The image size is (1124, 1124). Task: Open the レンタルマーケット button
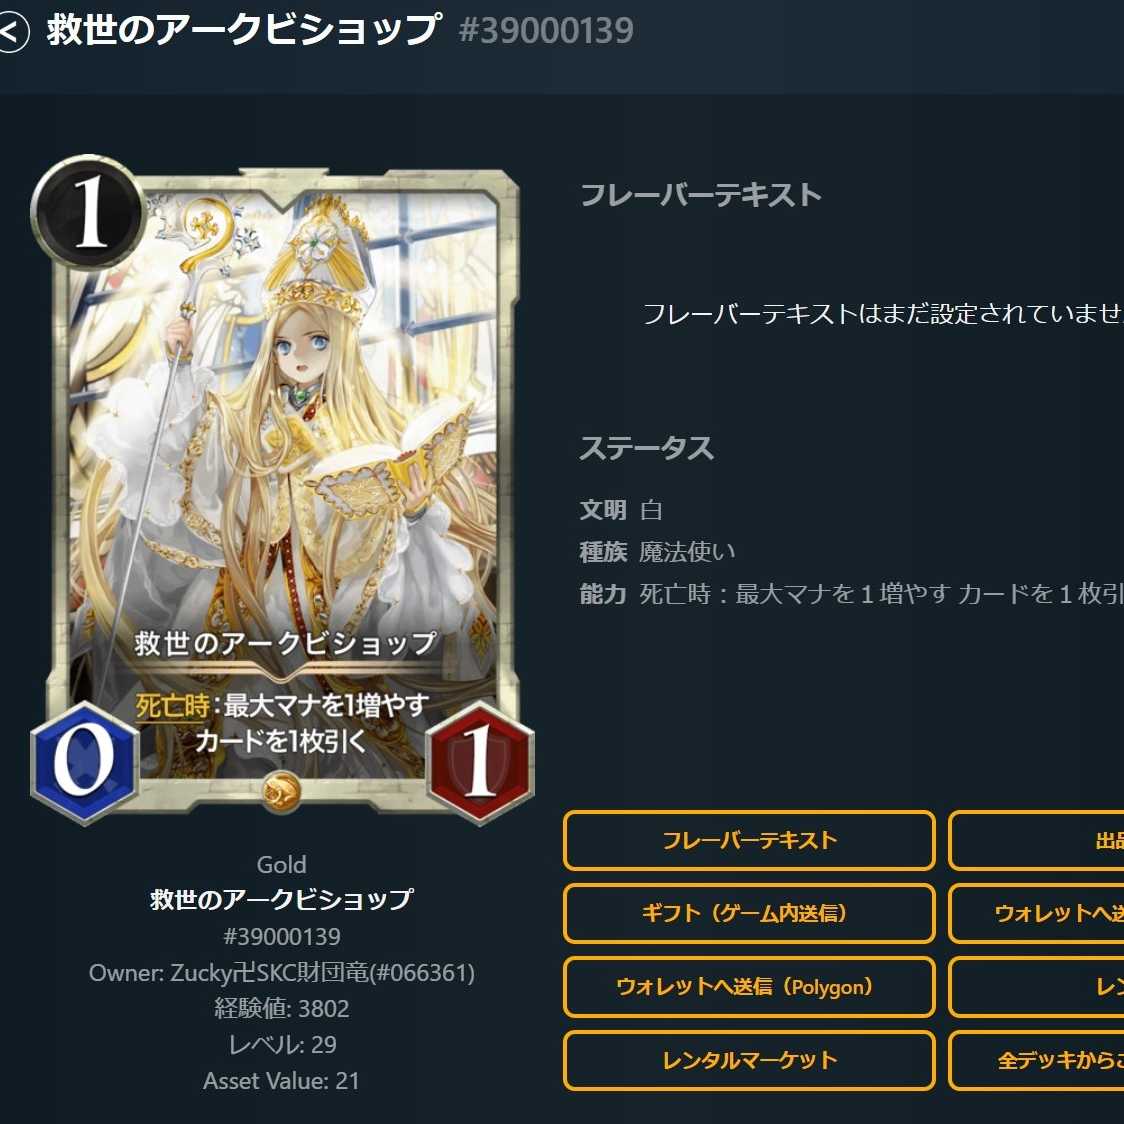[749, 1060]
